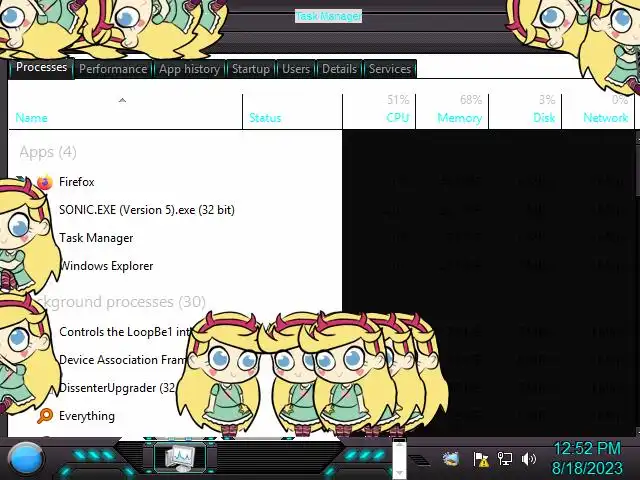
Task: Open the Details tab
Action: point(339,69)
